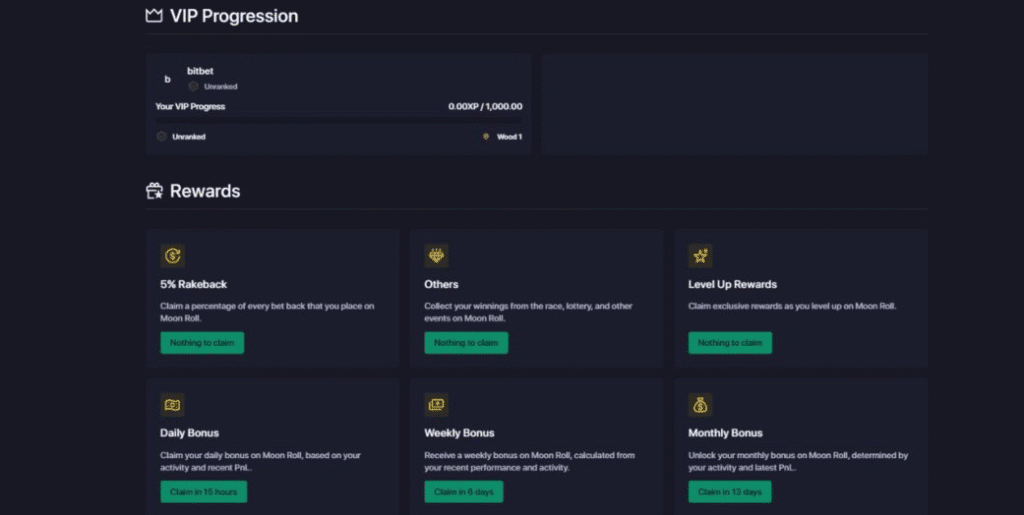The width and height of the screenshot is (1024, 515).
Task: Click the diamond icon above Others
Action: [x=437, y=256]
